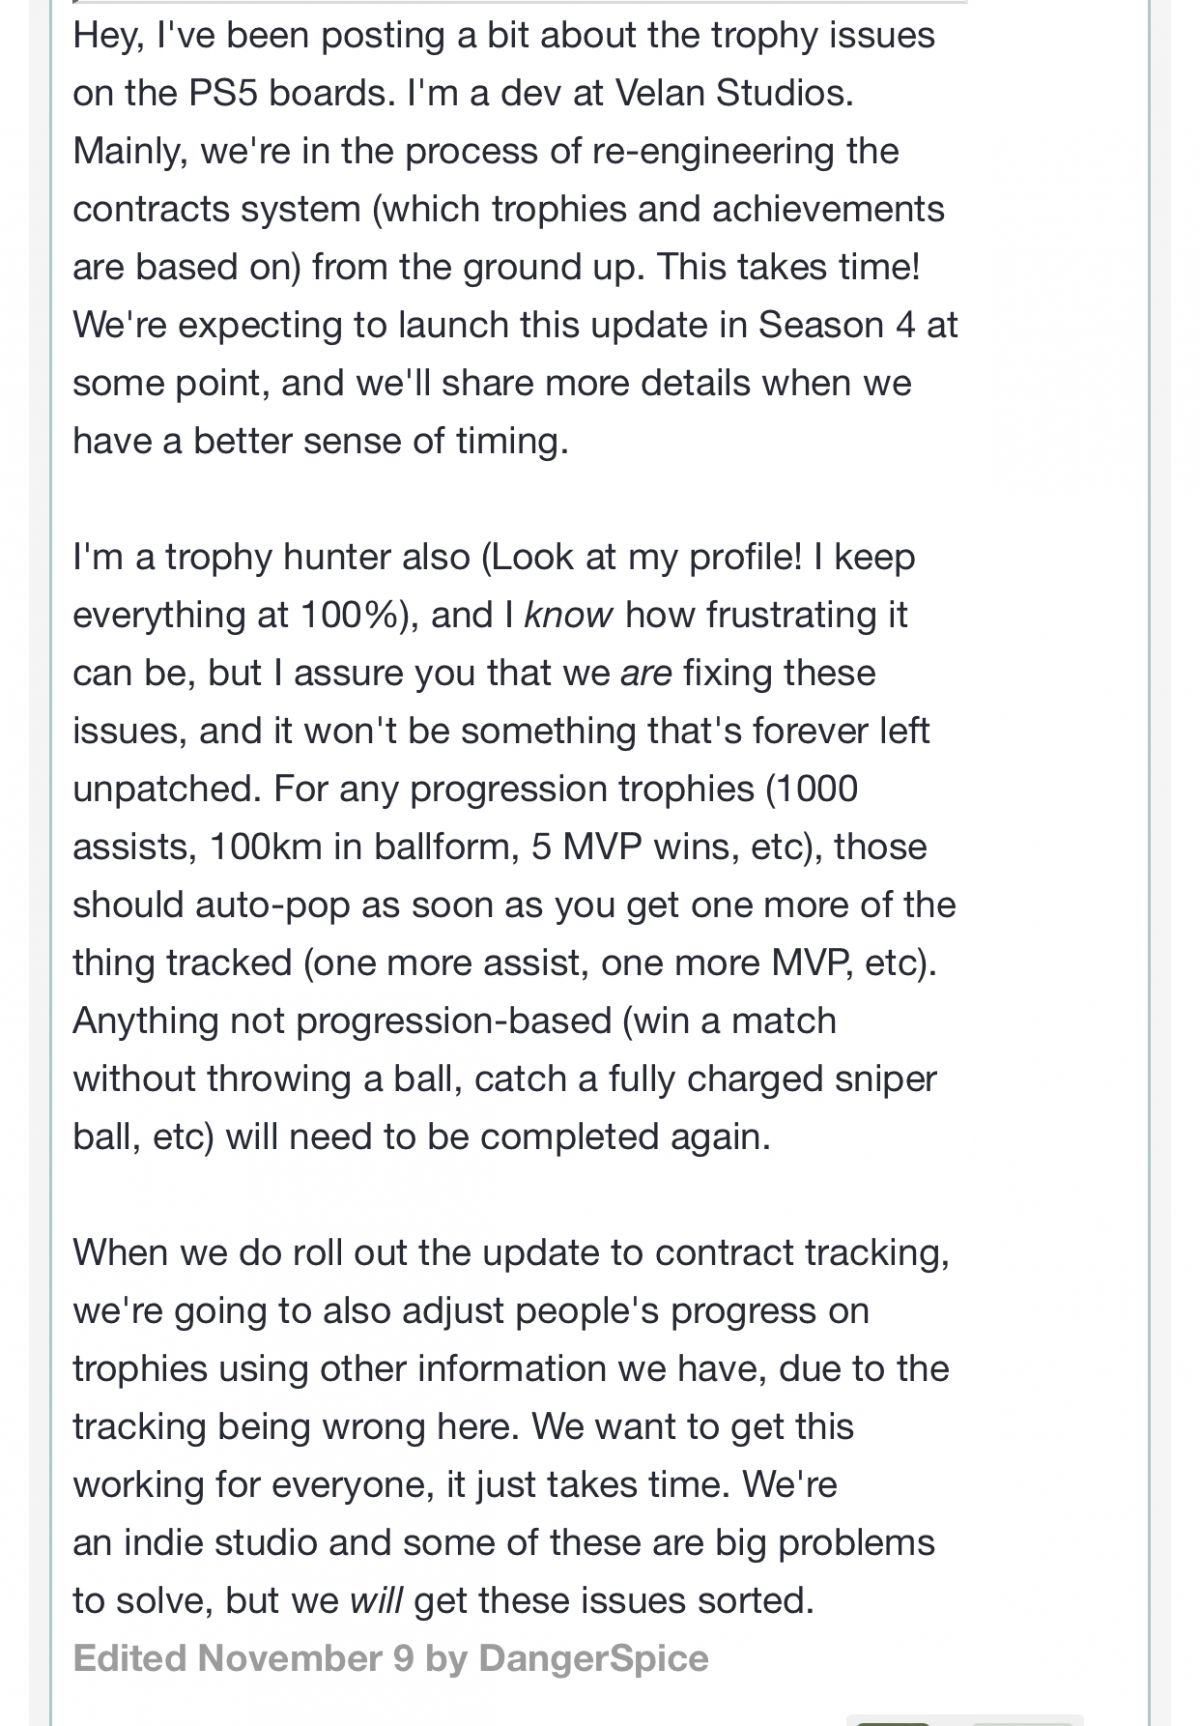
Task: Click the line starting "When we do roll out"
Action: click(x=511, y=1252)
